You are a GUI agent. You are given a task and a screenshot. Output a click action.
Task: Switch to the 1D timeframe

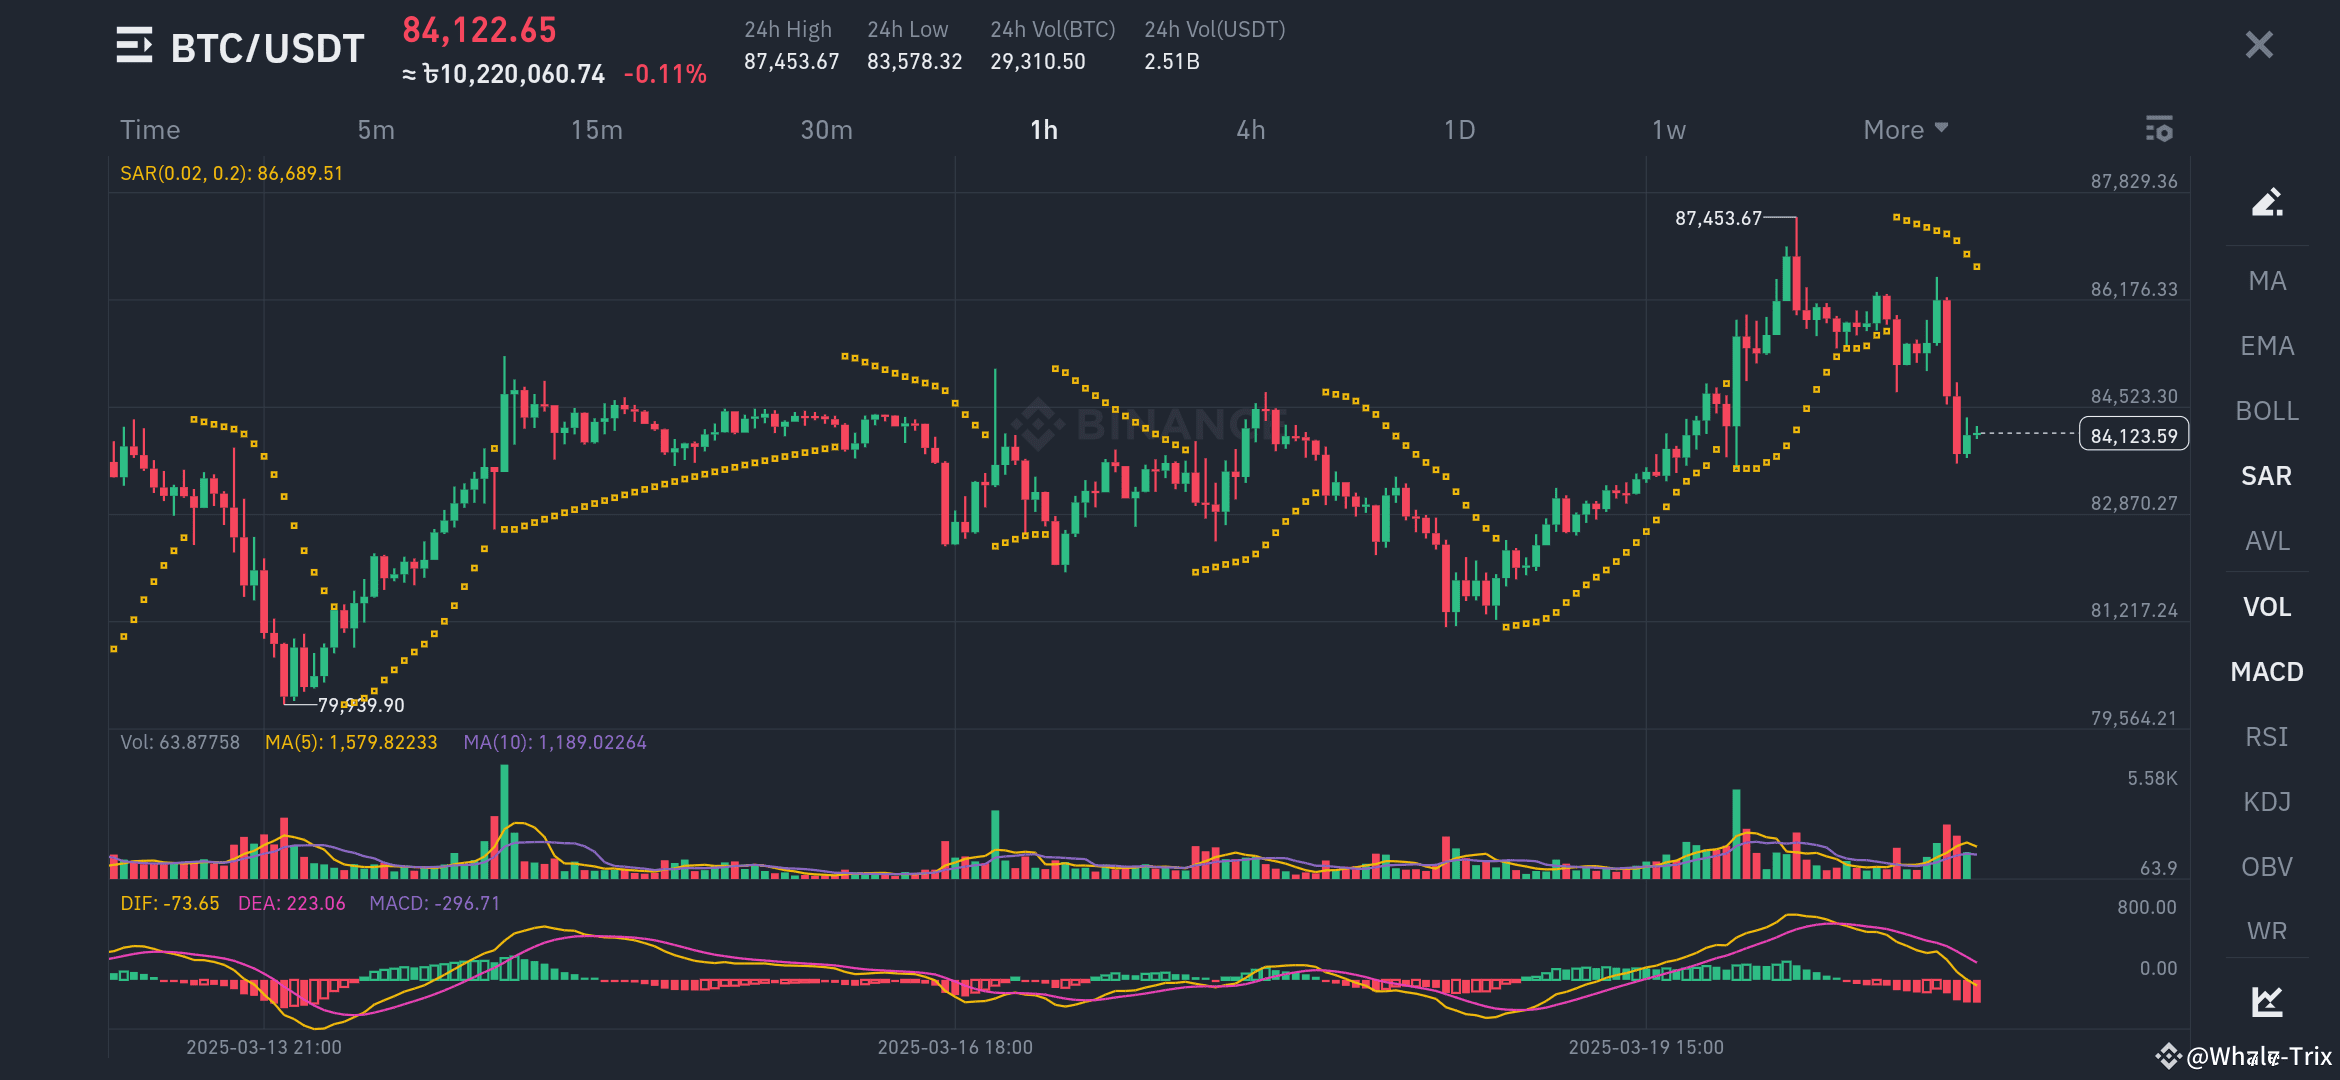tap(1459, 129)
